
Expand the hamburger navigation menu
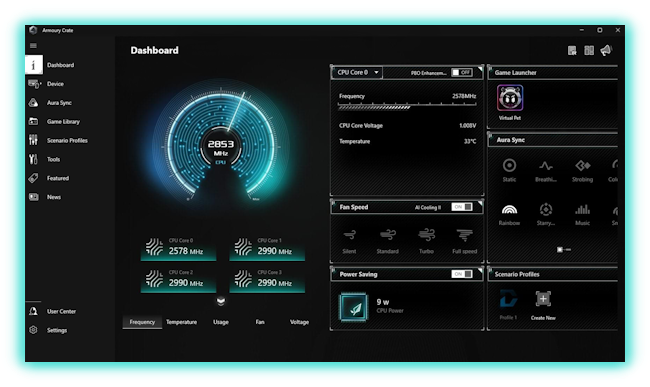click(33, 46)
